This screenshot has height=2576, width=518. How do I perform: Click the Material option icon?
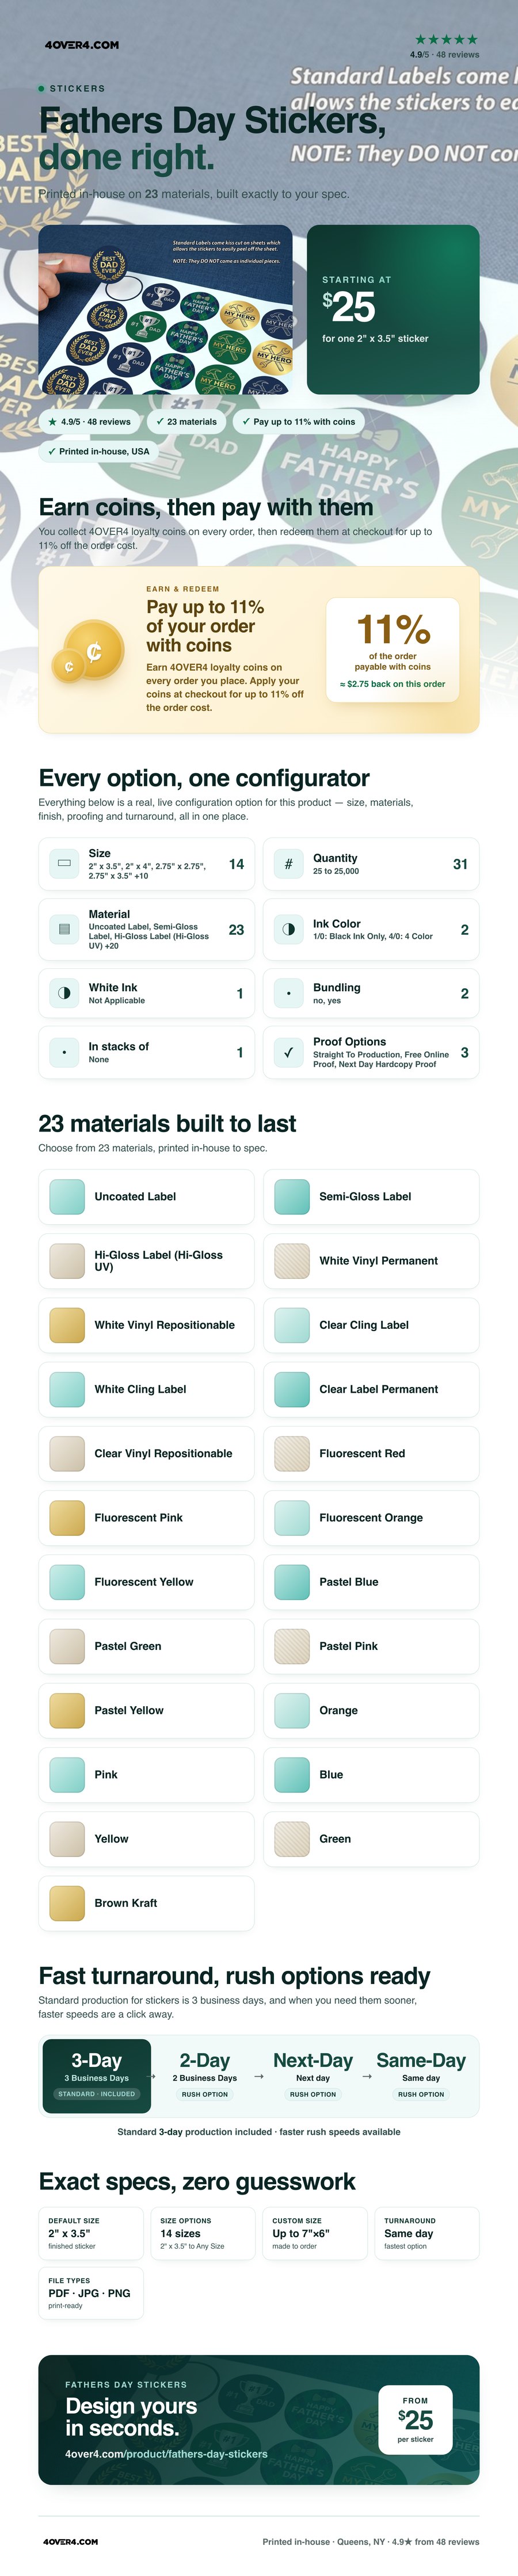click(x=64, y=929)
